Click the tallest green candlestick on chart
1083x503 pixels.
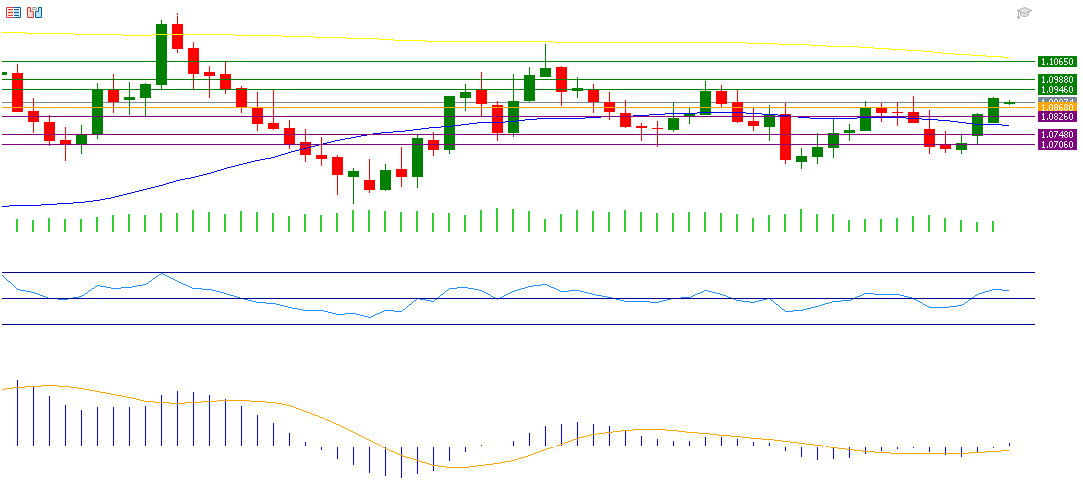point(161,56)
